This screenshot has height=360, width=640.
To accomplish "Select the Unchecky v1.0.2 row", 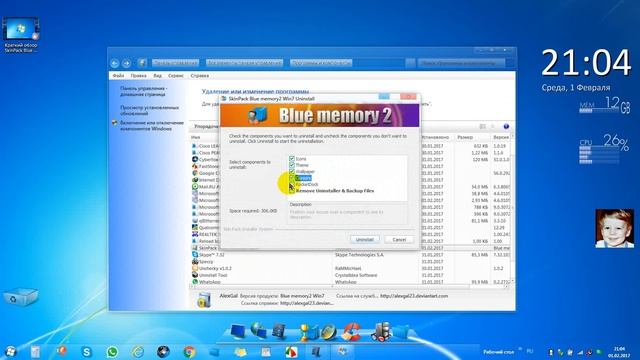I will tap(350, 268).
